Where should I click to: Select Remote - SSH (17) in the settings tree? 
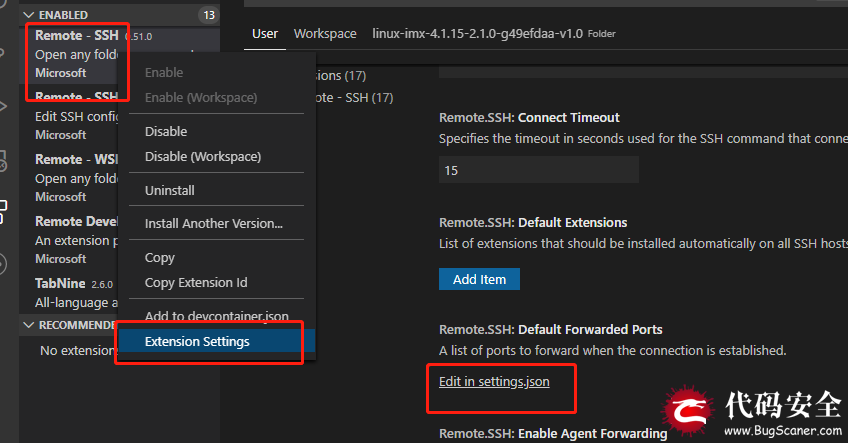355,97
